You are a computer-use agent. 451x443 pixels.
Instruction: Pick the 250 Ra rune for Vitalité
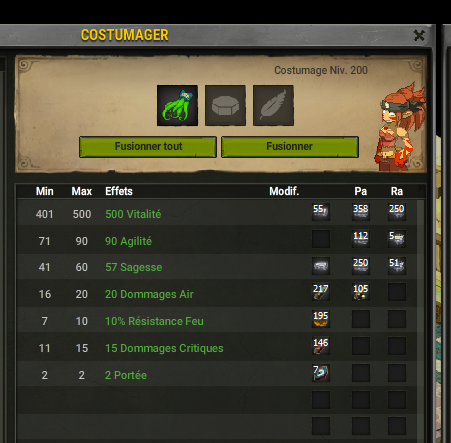coord(397,212)
